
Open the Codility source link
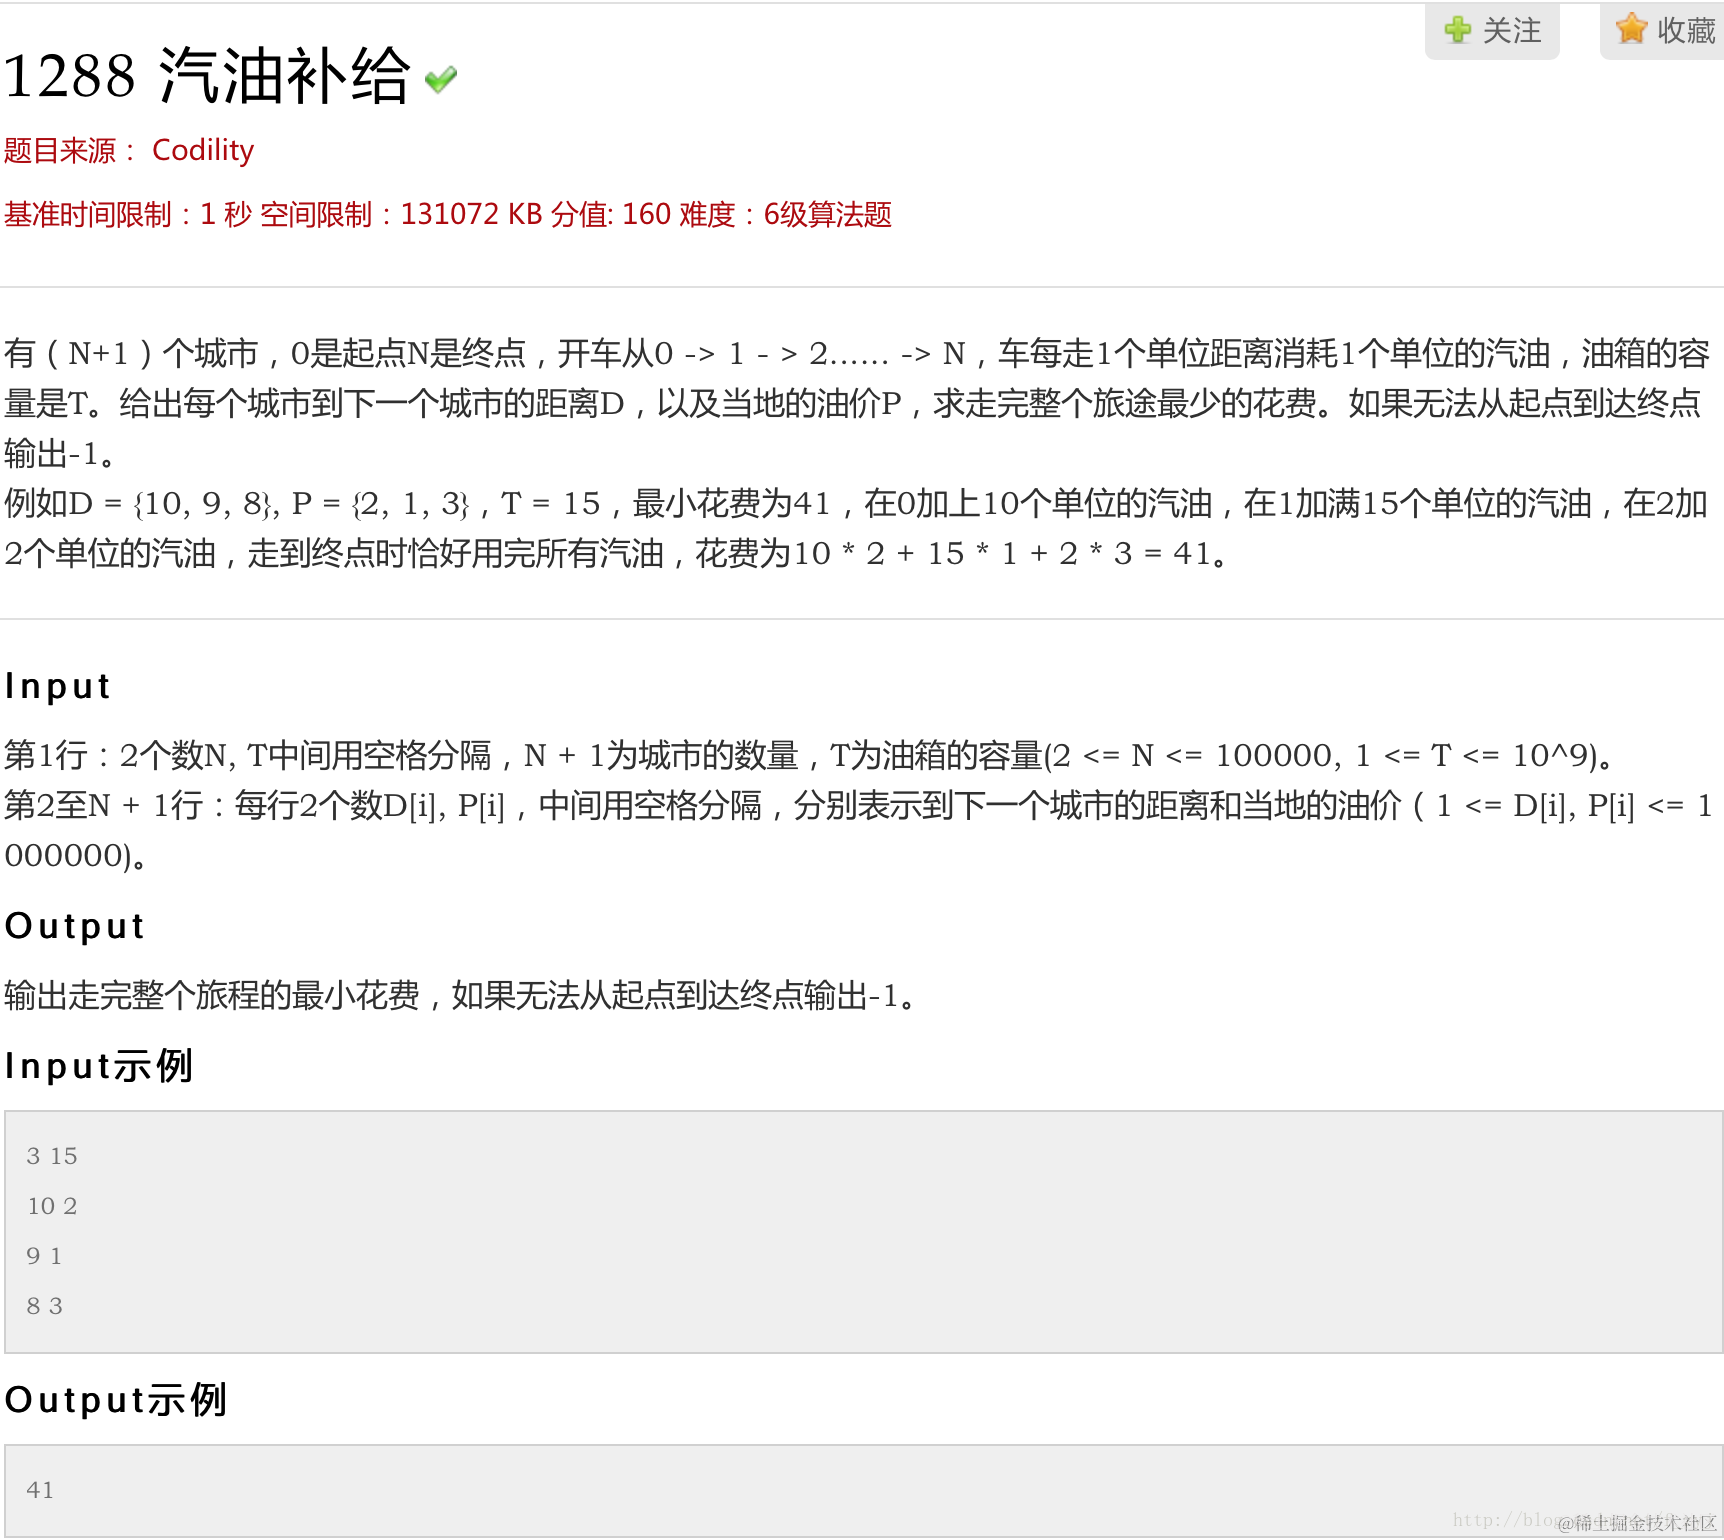203,150
